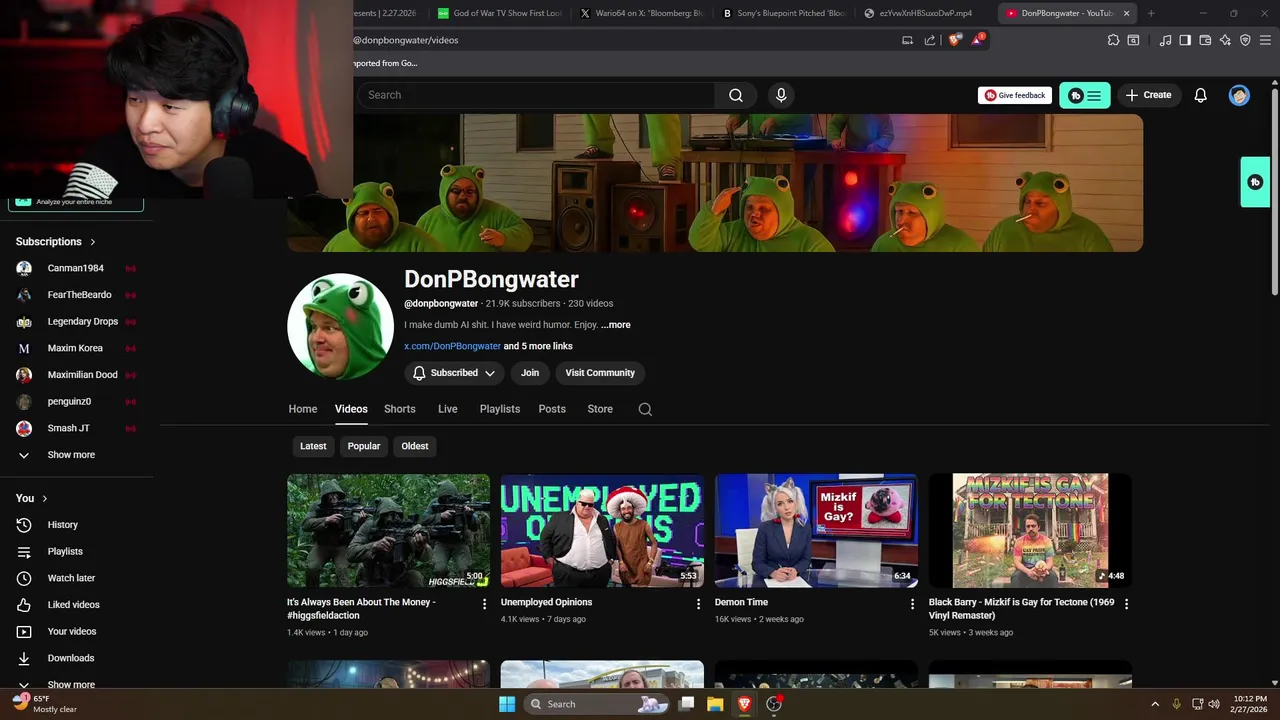Switch to the Wario64 on X browser tab
Image resolution: width=1280 pixels, height=720 pixels.
(644, 13)
